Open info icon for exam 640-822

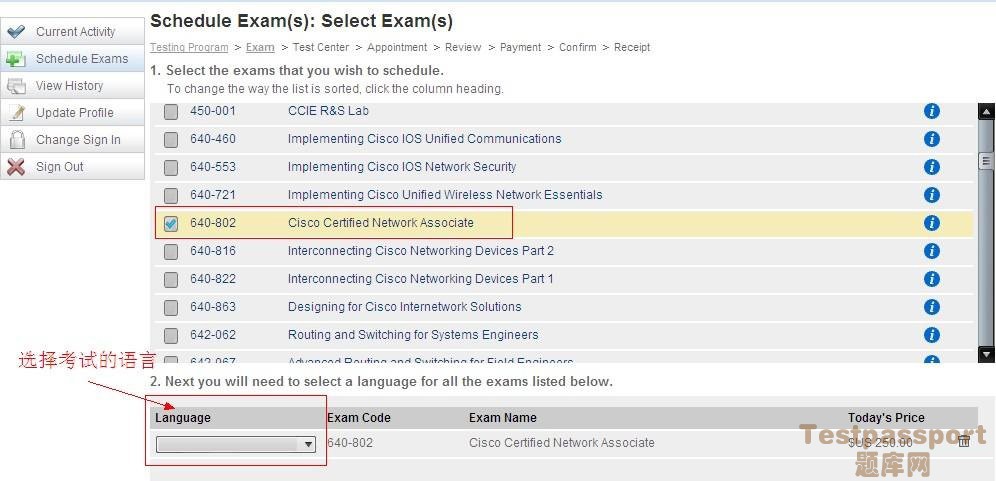pyautogui.click(x=931, y=279)
